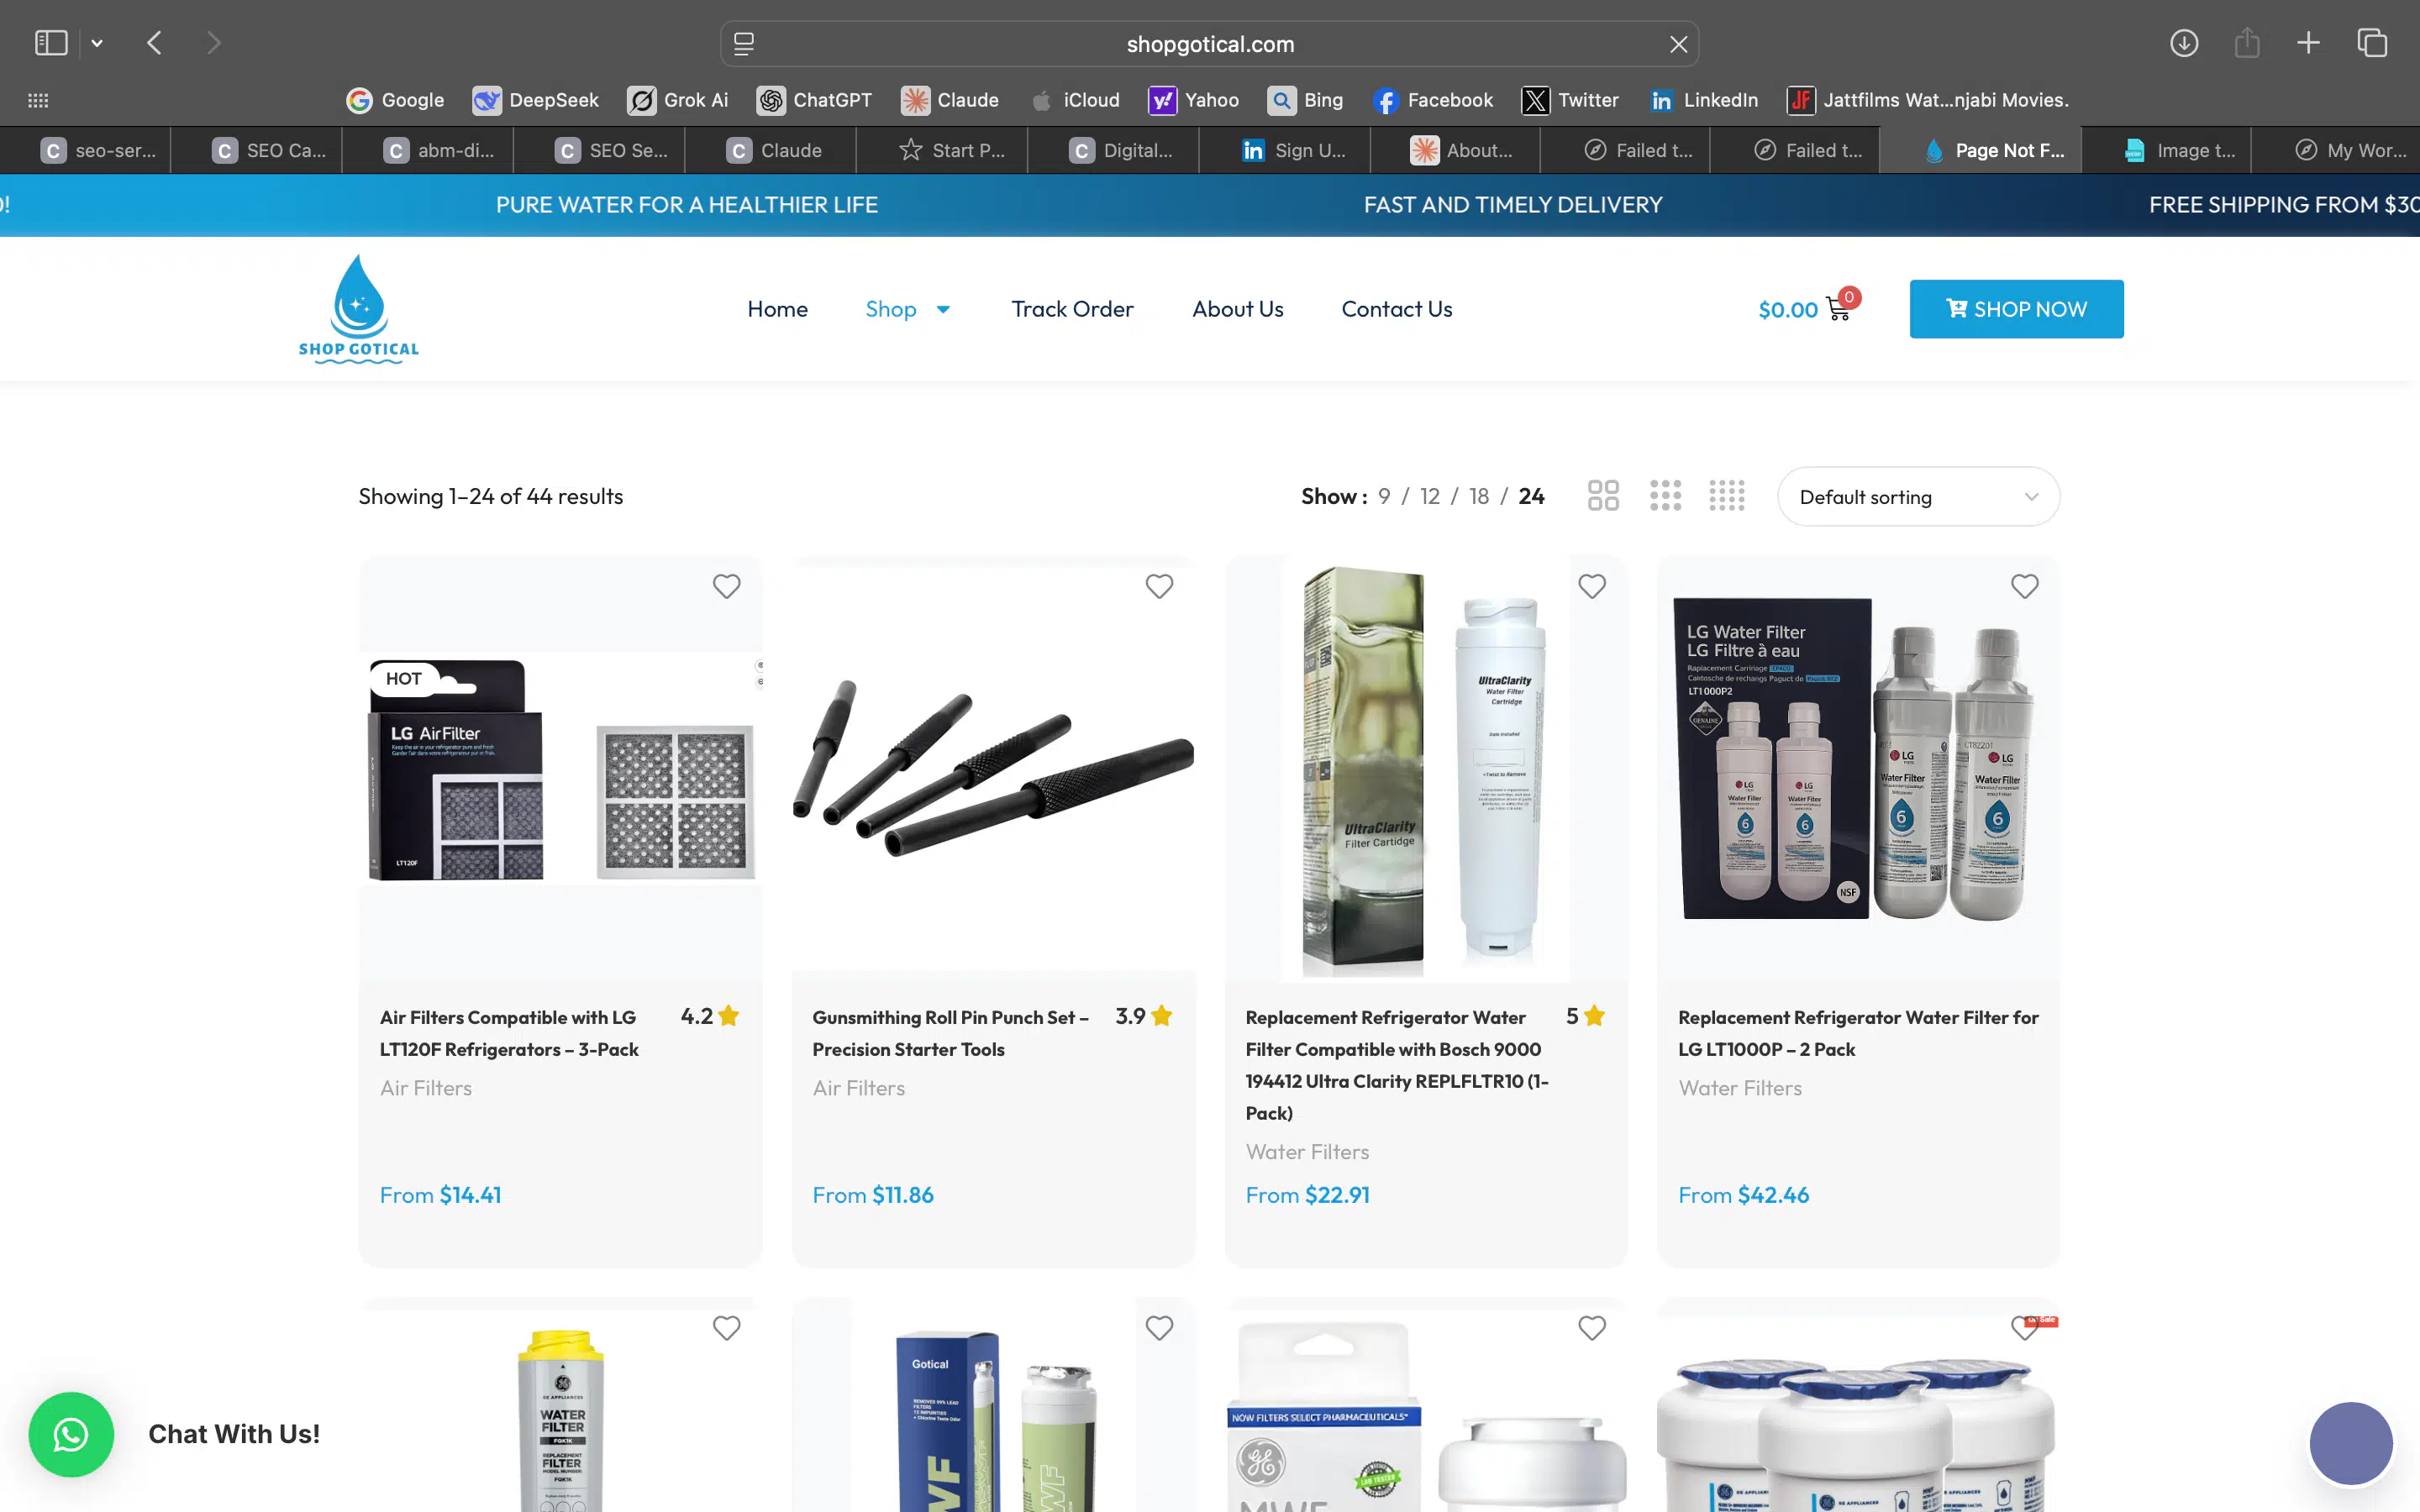Heart the LG LT1000P water filter product
Screen dimensions: 2420x1512
(2024, 586)
